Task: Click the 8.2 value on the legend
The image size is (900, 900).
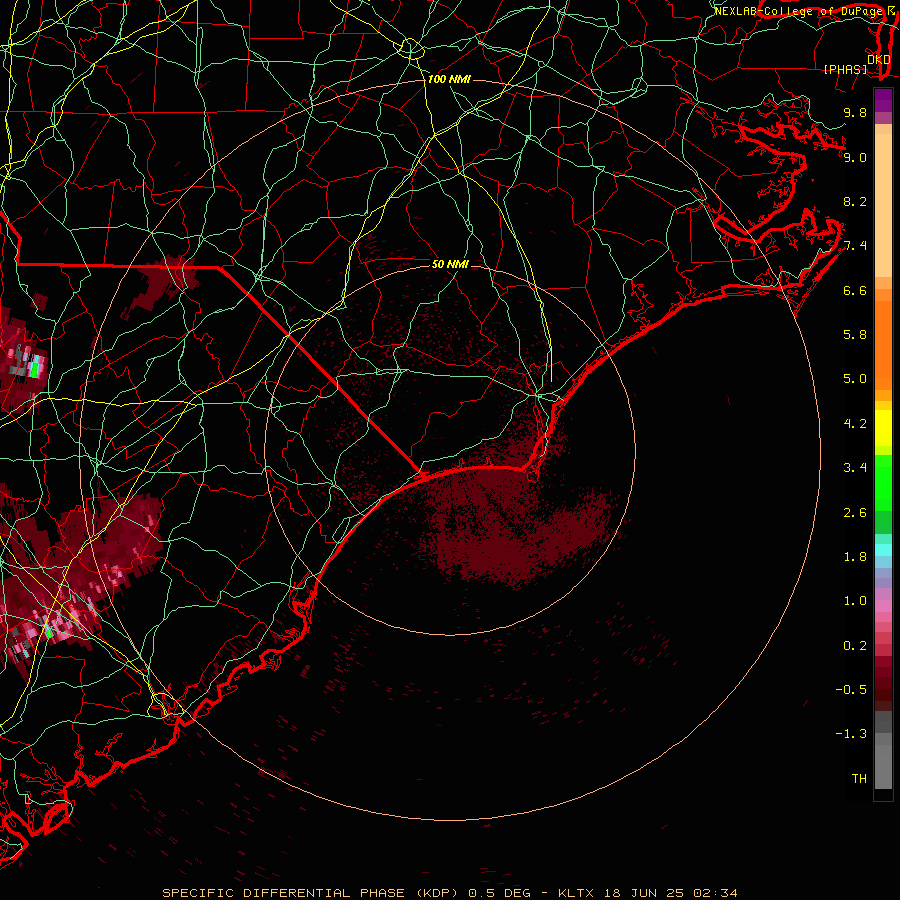Action: 855,201
